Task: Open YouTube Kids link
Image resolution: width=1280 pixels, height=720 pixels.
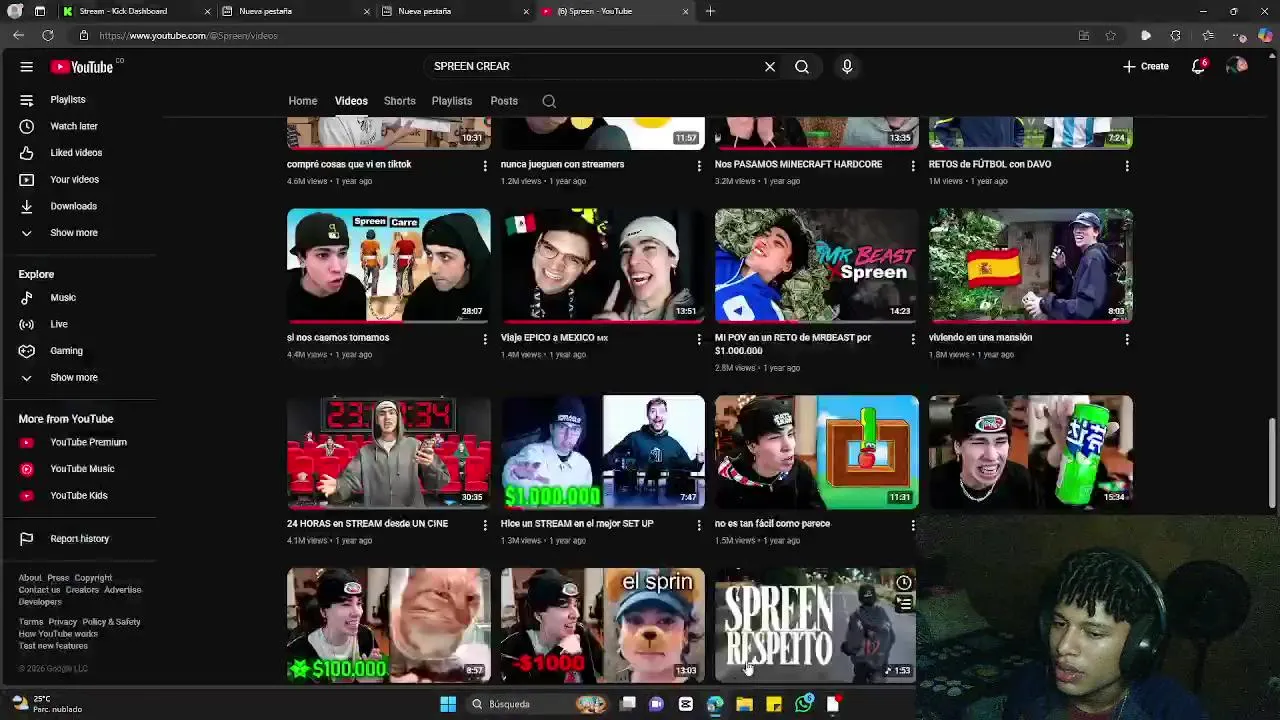Action: point(80,495)
